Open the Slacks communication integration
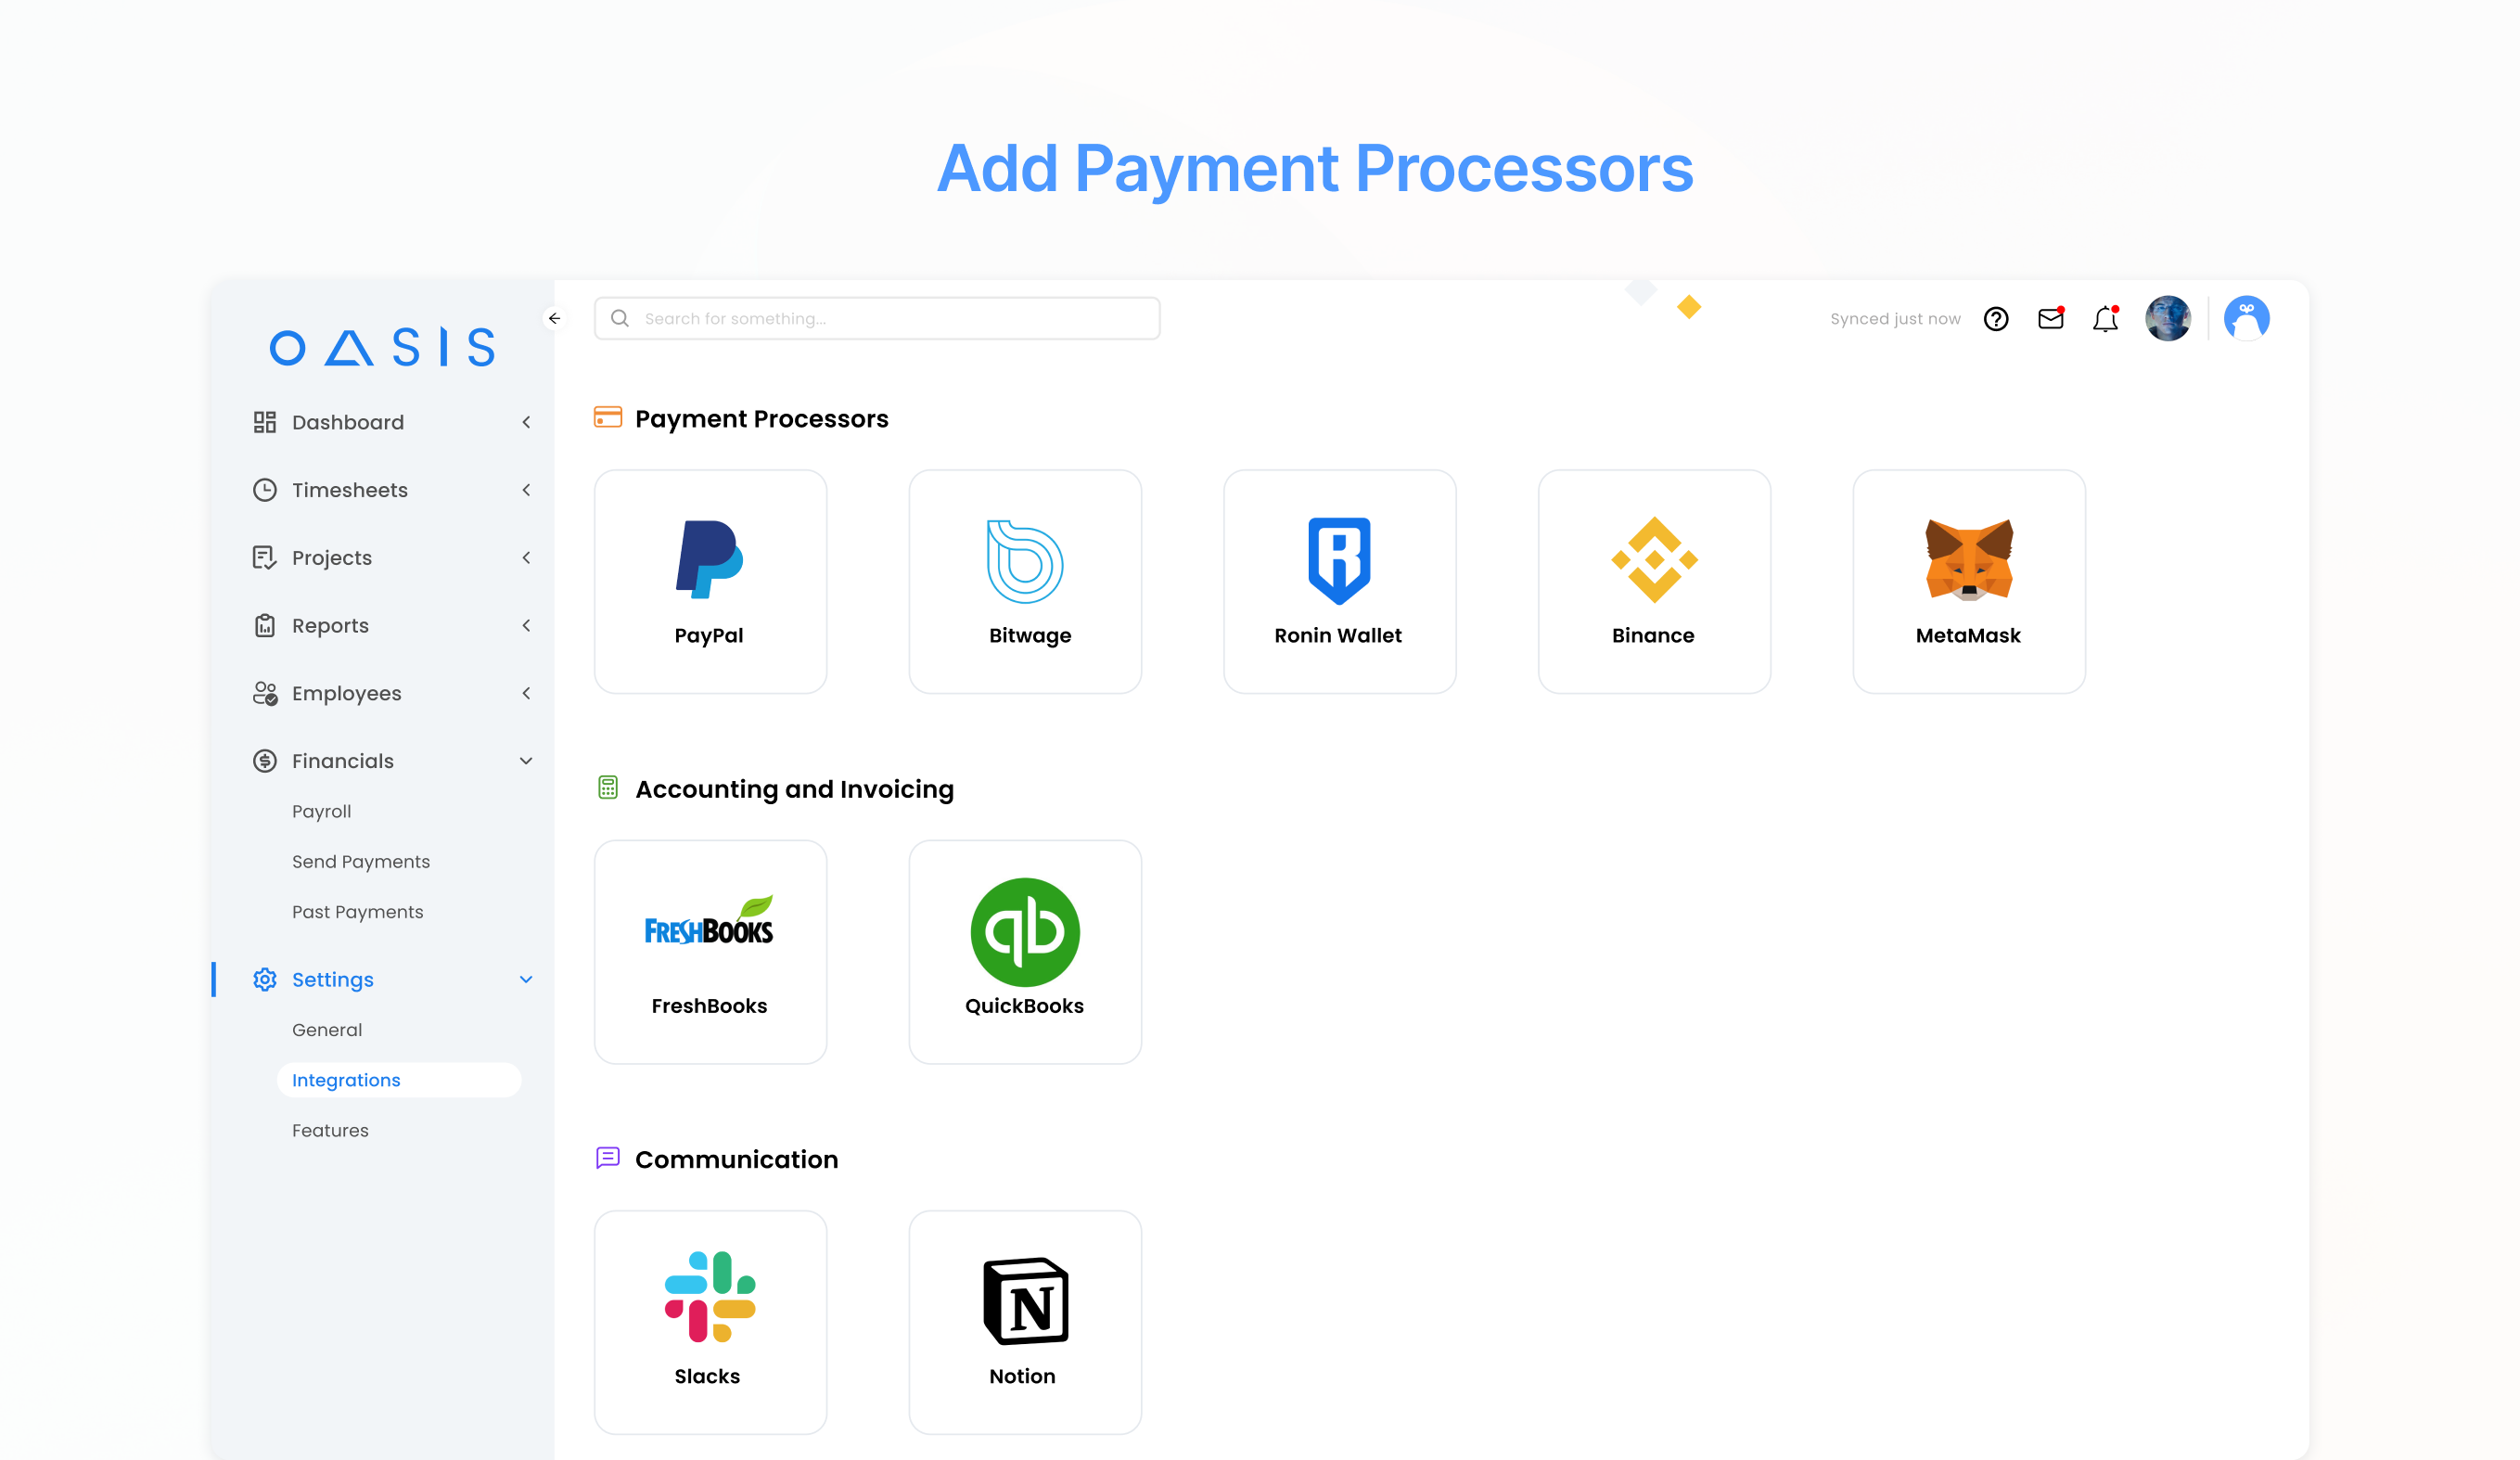Viewport: 2520px width, 1460px height. [710, 1321]
